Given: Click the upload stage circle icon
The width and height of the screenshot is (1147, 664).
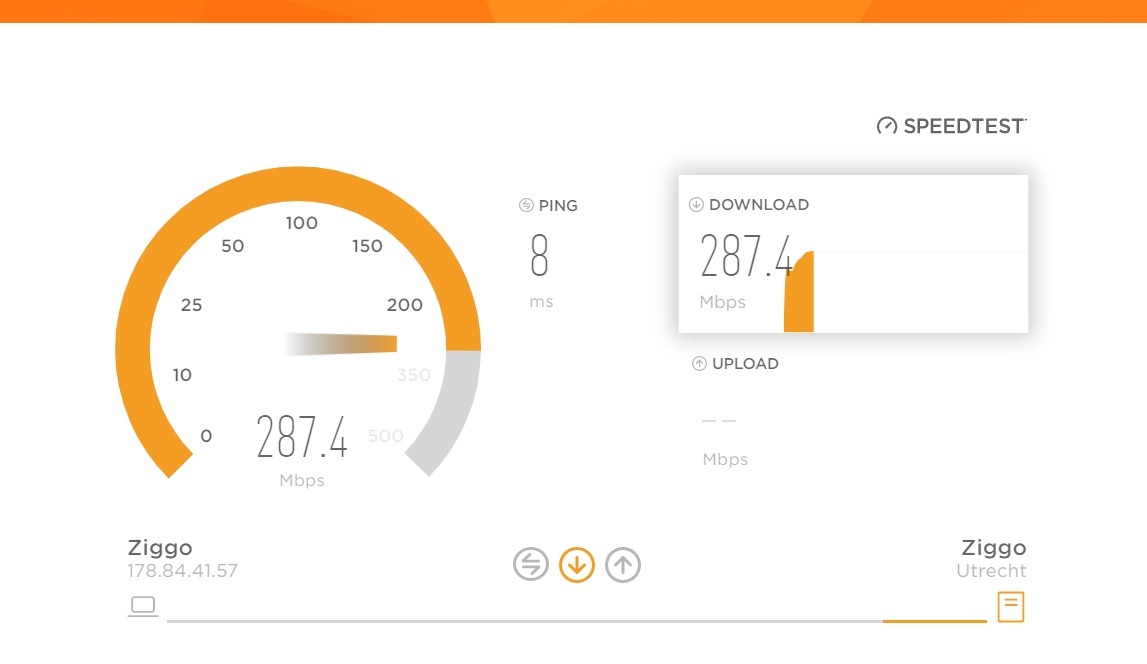Looking at the screenshot, I should tap(623, 565).
